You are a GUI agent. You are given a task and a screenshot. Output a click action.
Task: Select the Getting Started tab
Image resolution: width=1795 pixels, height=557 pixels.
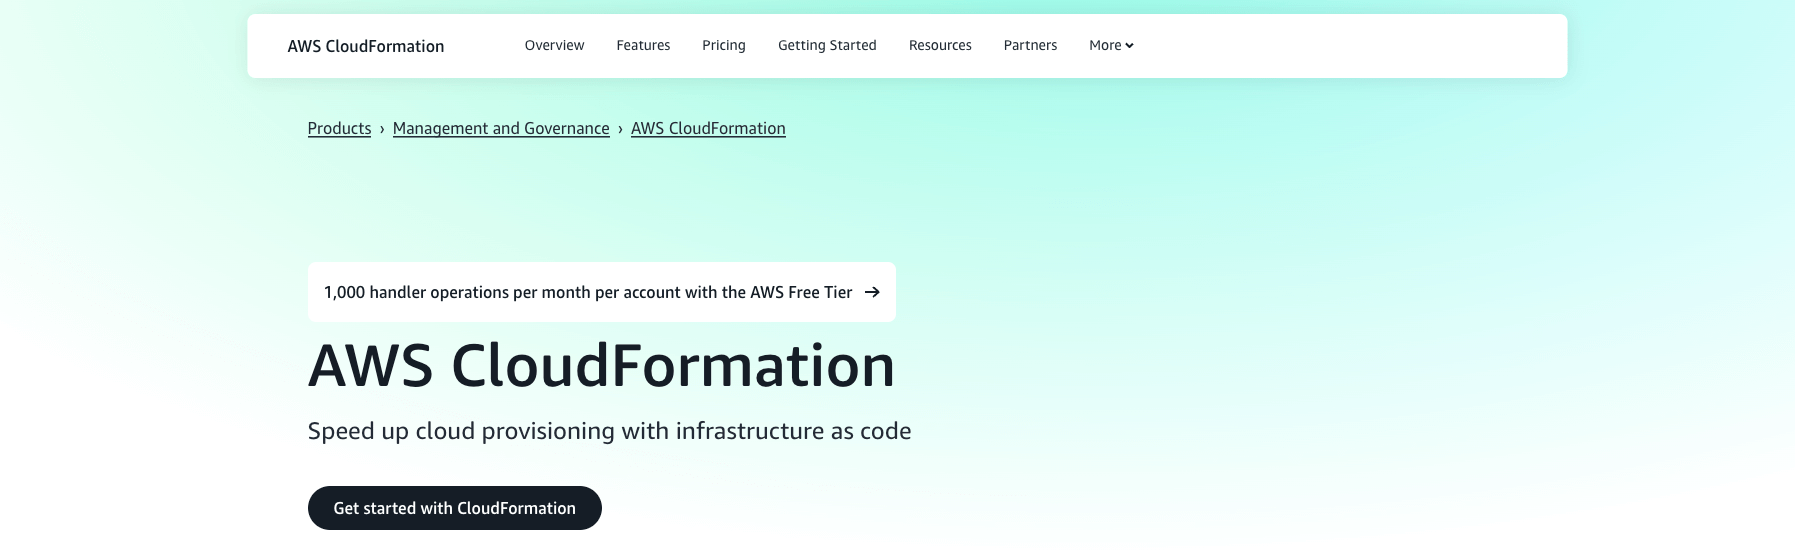(827, 46)
